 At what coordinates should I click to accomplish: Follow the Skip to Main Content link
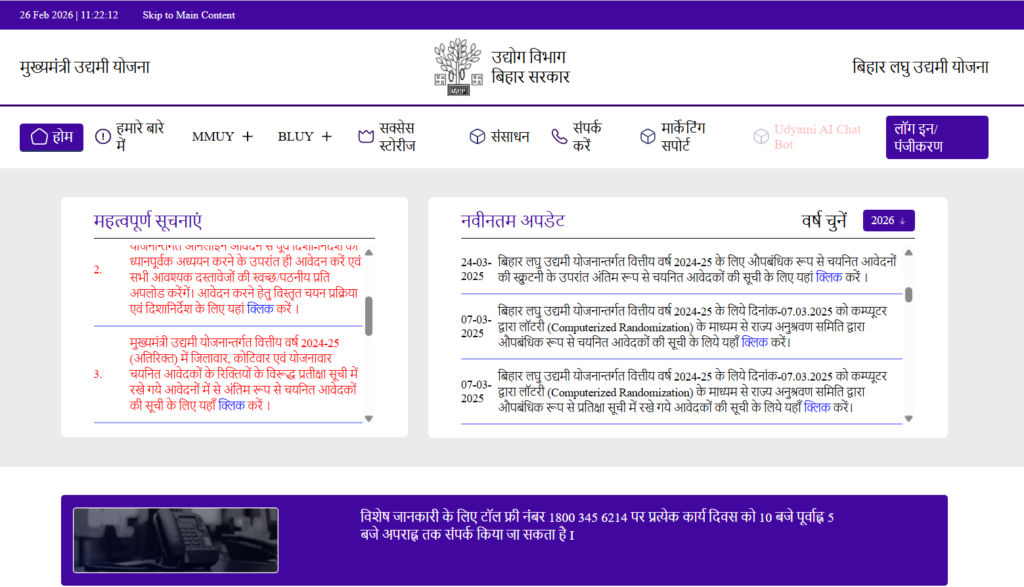pos(189,15)
